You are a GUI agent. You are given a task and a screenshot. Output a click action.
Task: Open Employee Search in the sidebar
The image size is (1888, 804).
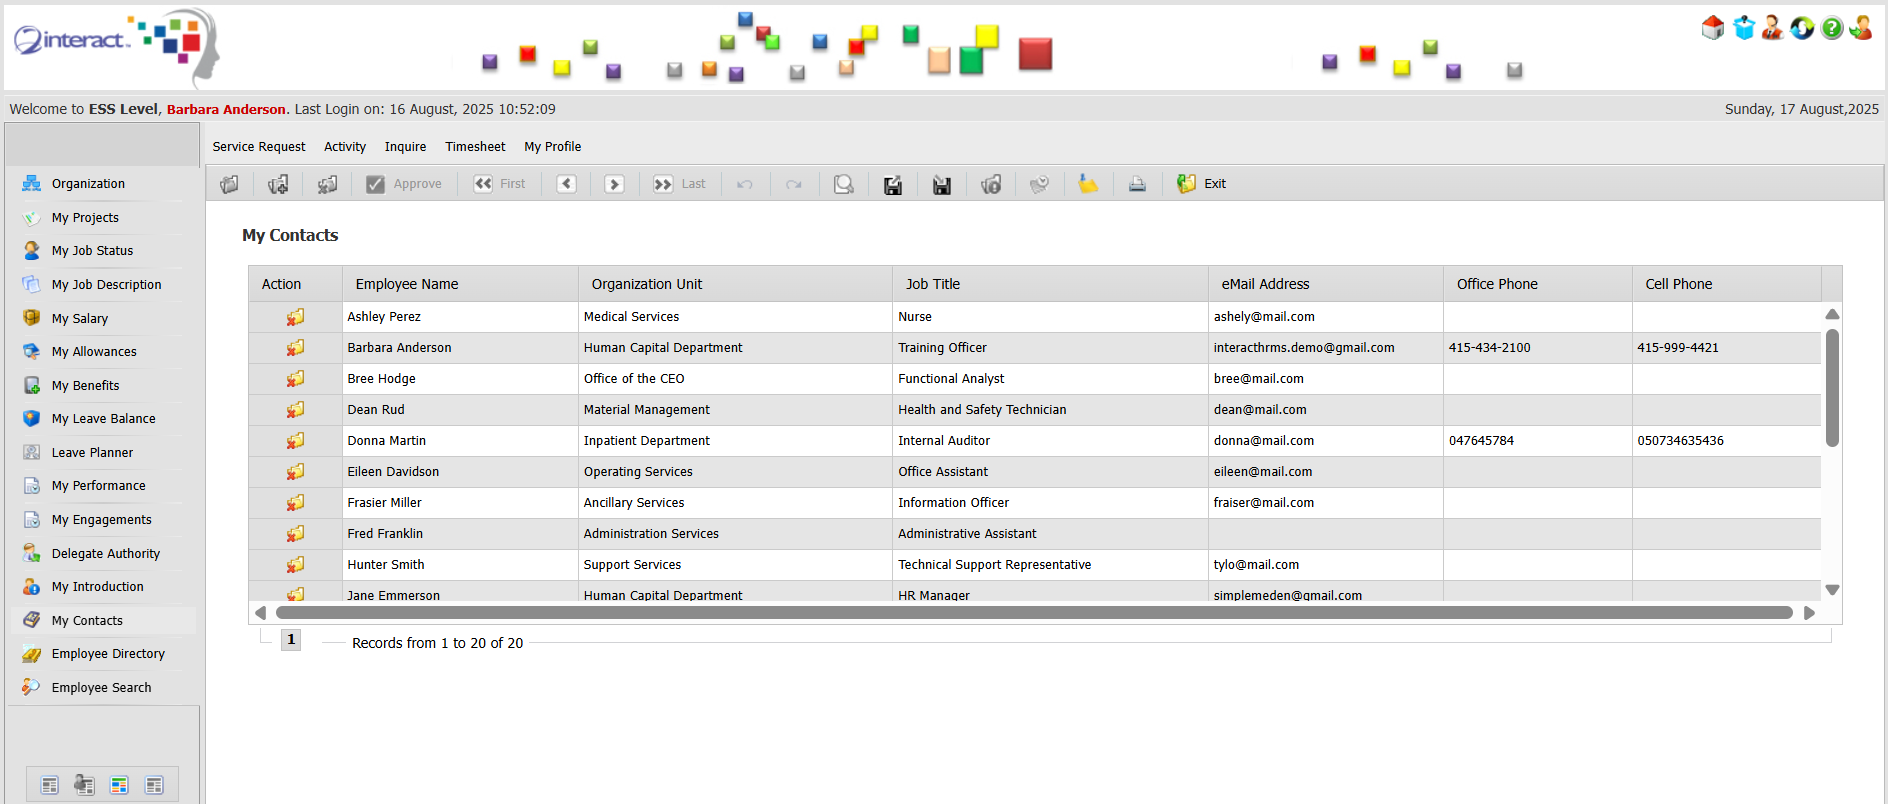click(103, 688)
